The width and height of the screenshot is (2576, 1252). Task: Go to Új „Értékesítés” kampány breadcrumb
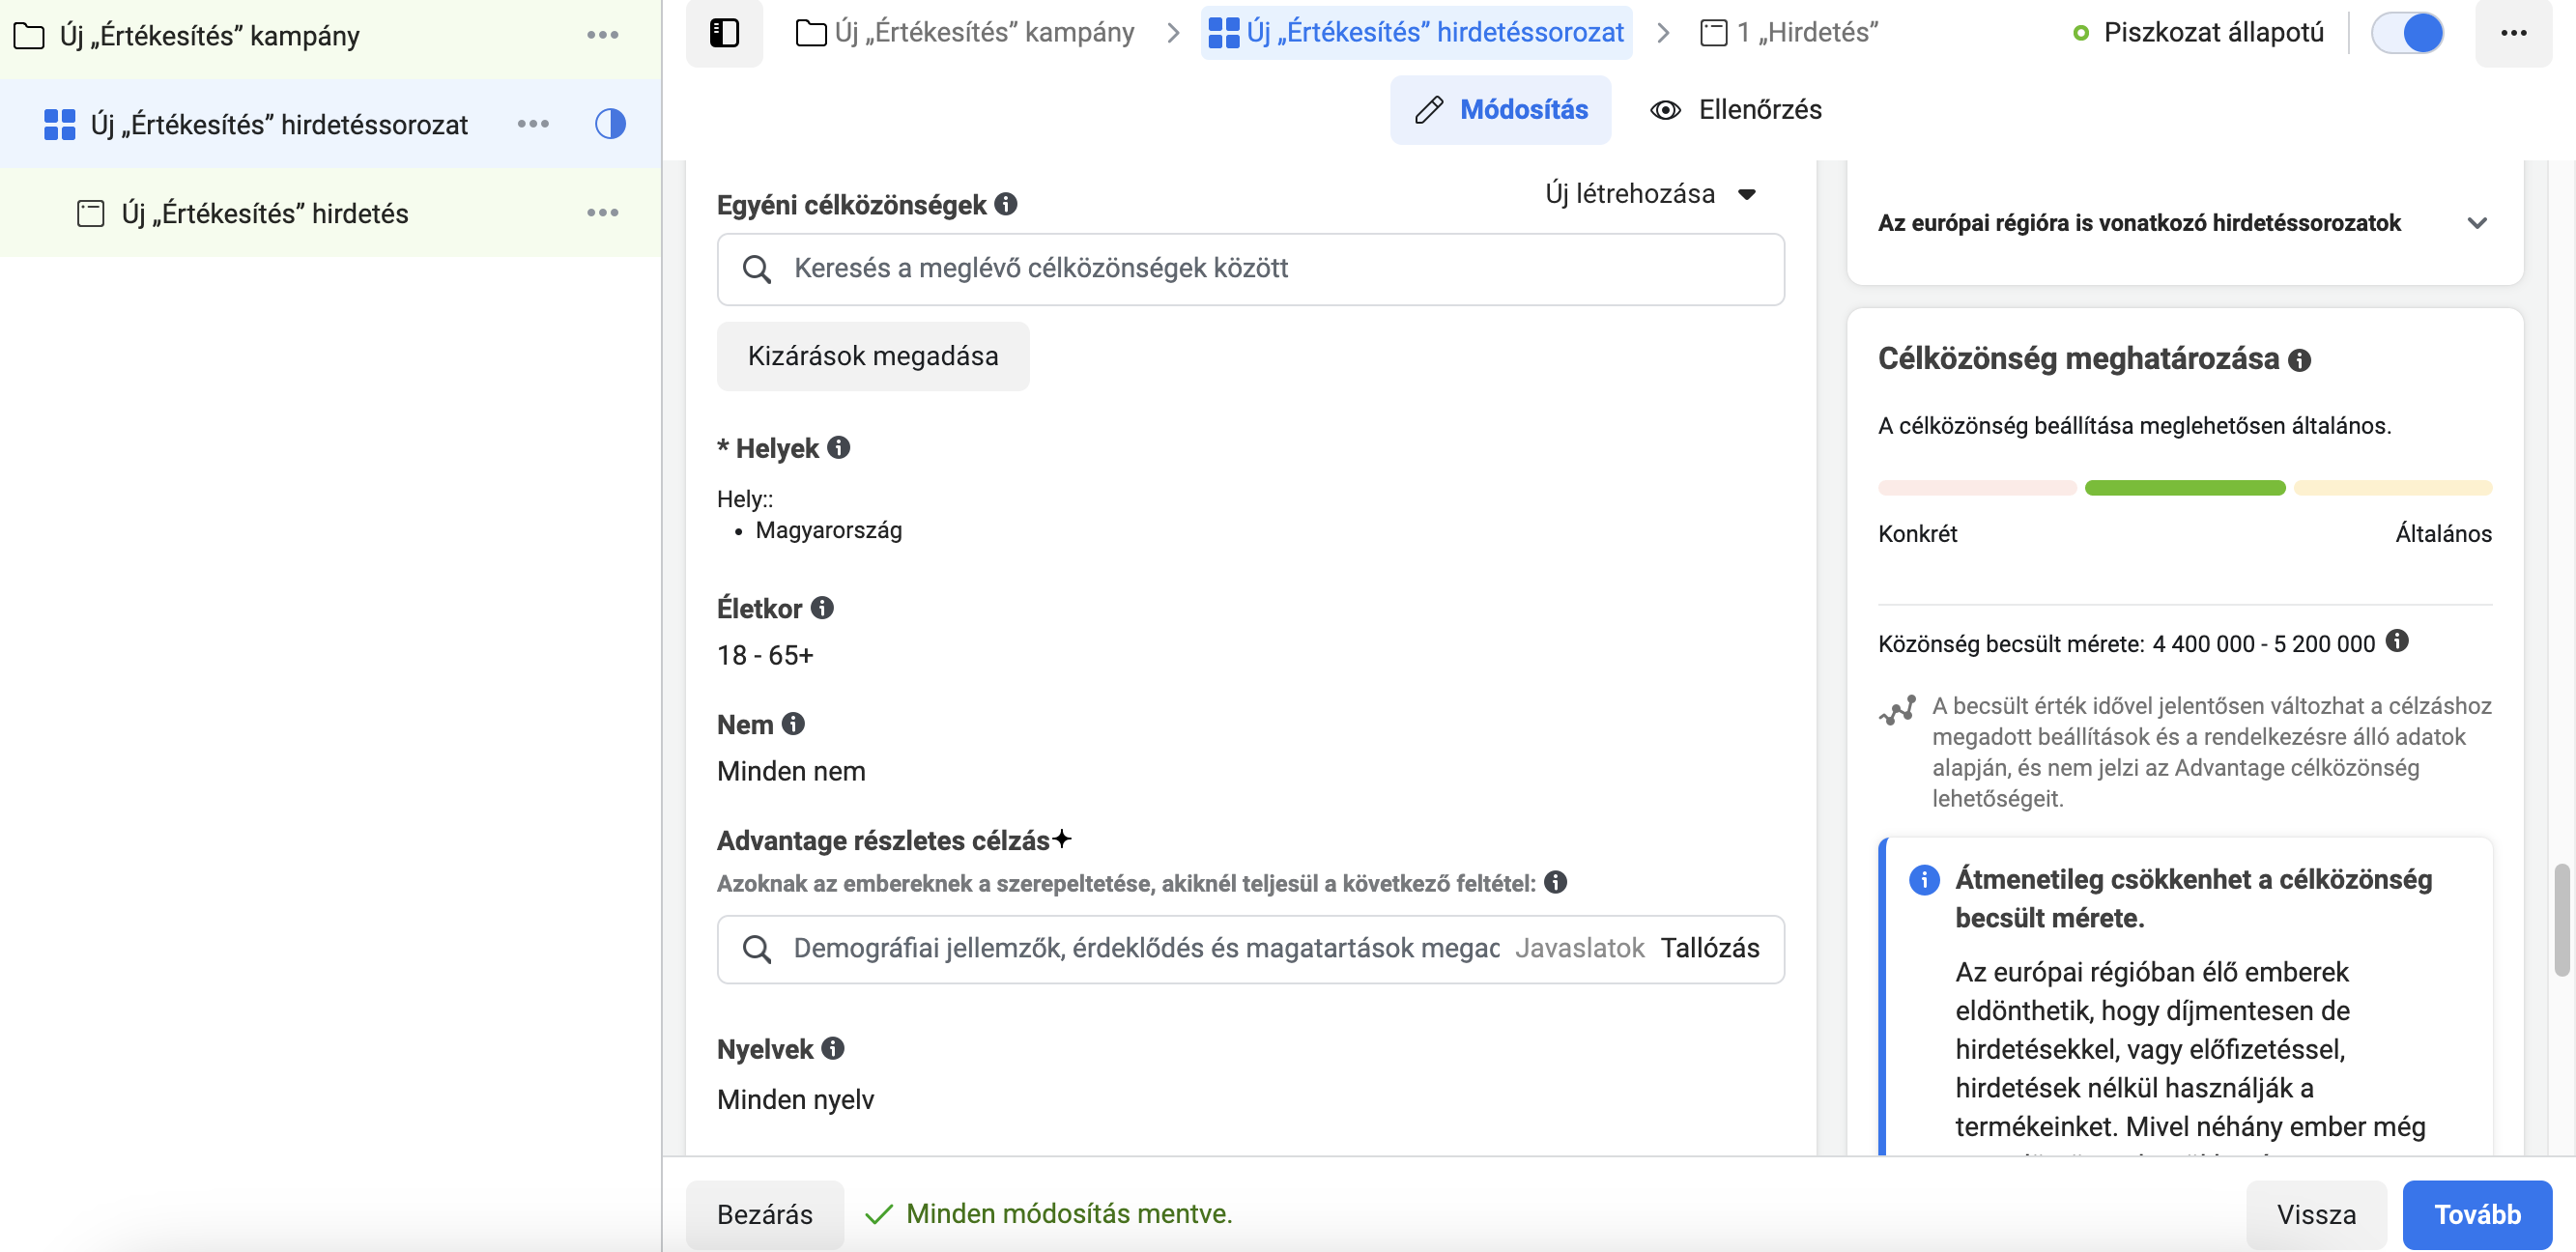click(x=965, y=33)
